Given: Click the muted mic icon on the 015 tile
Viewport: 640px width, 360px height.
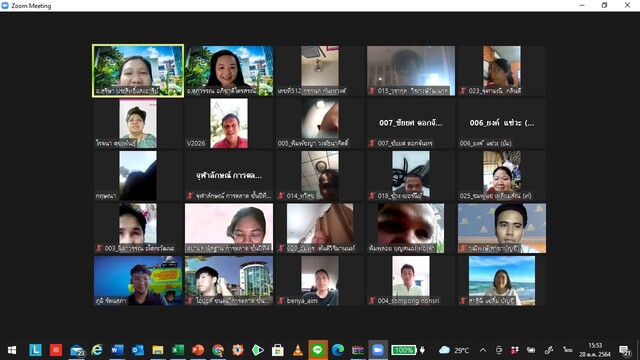Looking at the screenshot, I should click(372, 91).
